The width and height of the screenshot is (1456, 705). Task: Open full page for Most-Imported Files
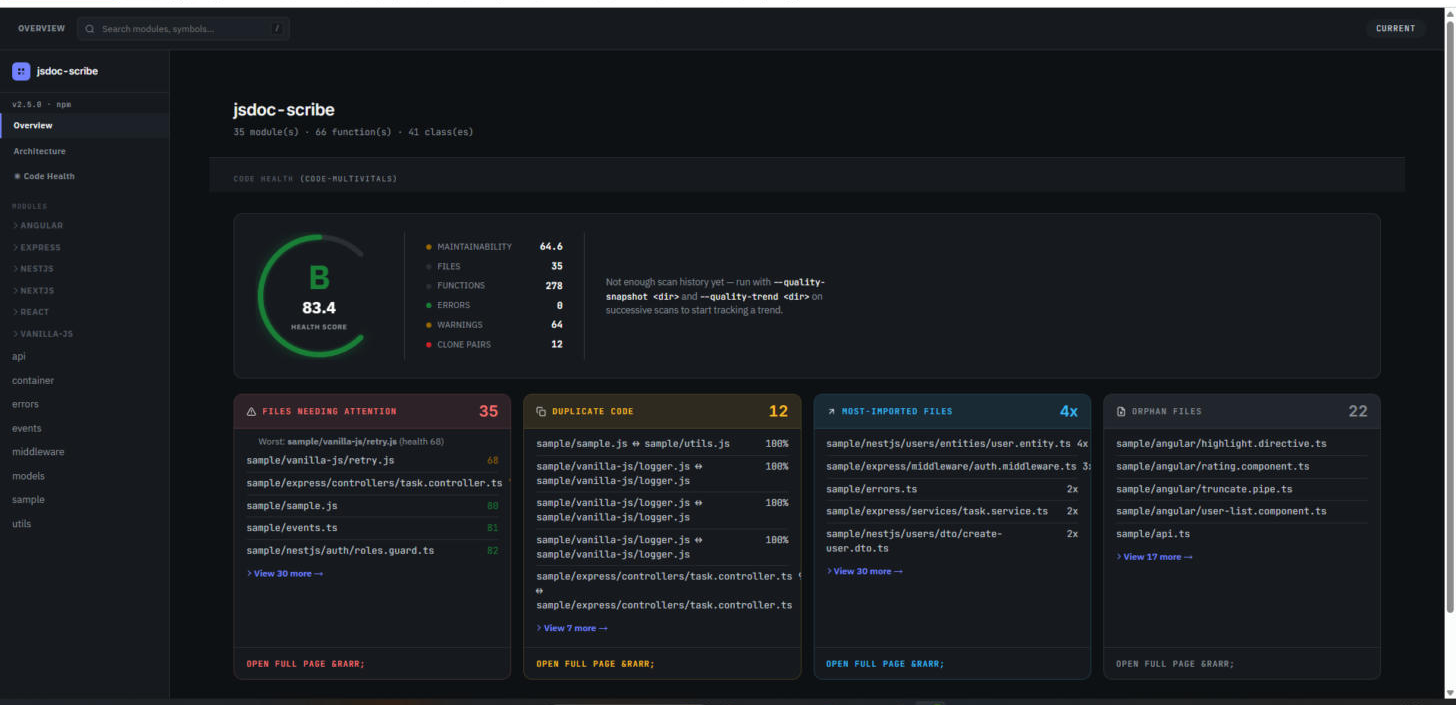886,664
